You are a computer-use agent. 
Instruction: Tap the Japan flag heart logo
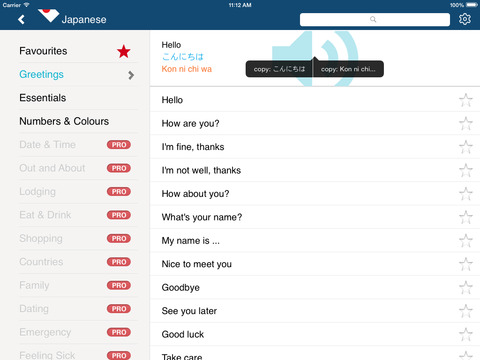(x=48, y=15)
